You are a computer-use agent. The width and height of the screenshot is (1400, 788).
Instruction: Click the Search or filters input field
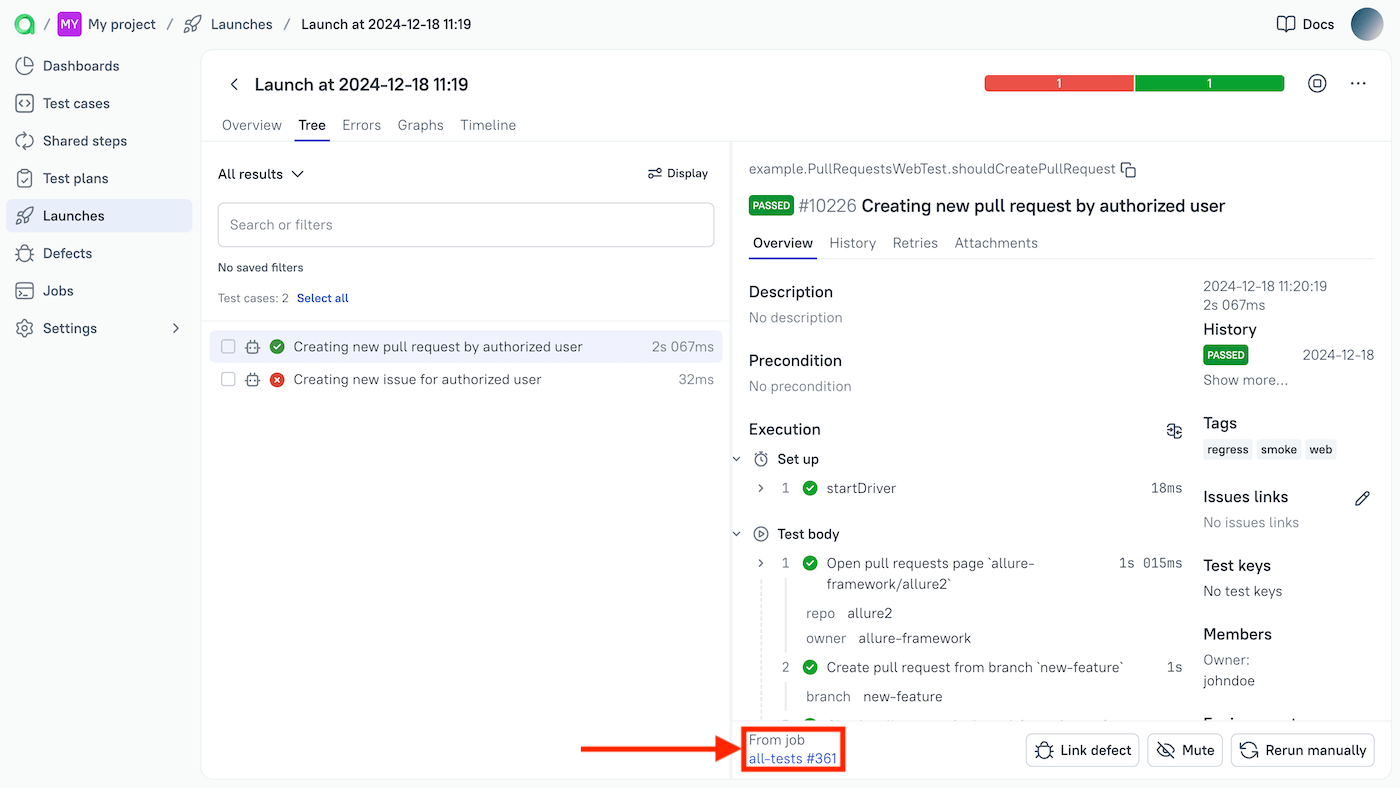(x=465, y=225)
